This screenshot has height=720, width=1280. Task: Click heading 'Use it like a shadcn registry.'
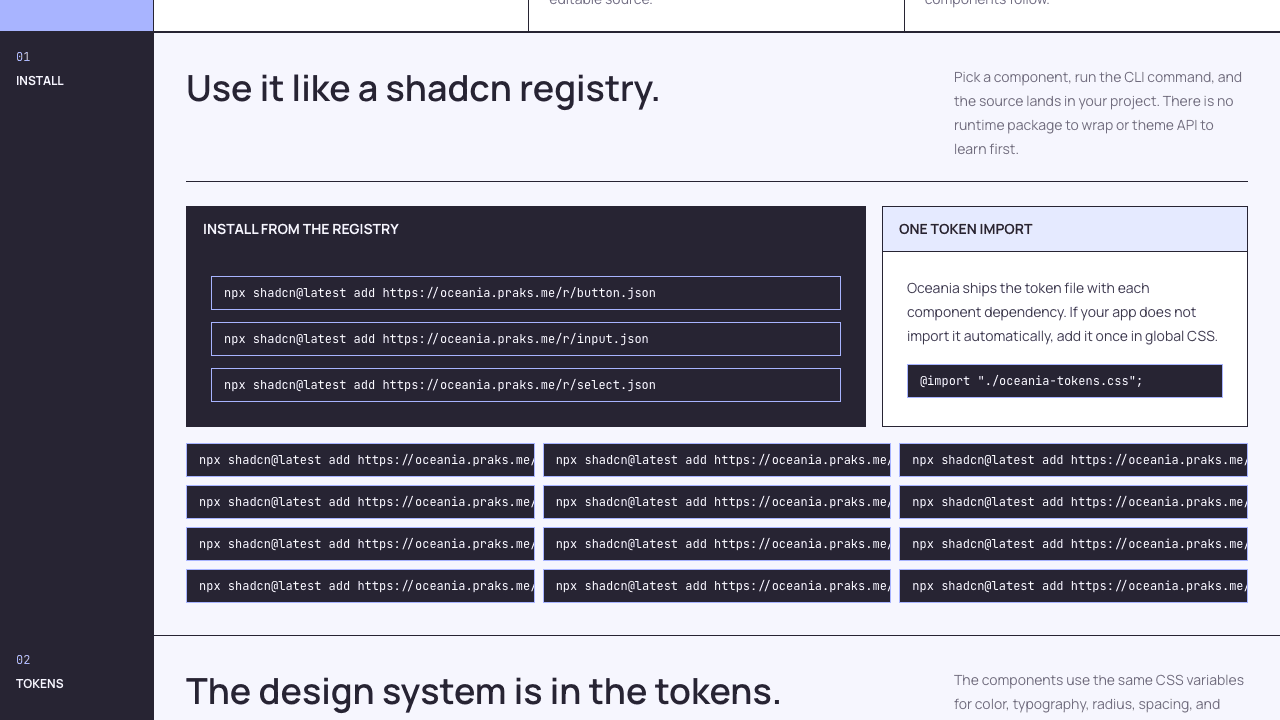(423, 88)
